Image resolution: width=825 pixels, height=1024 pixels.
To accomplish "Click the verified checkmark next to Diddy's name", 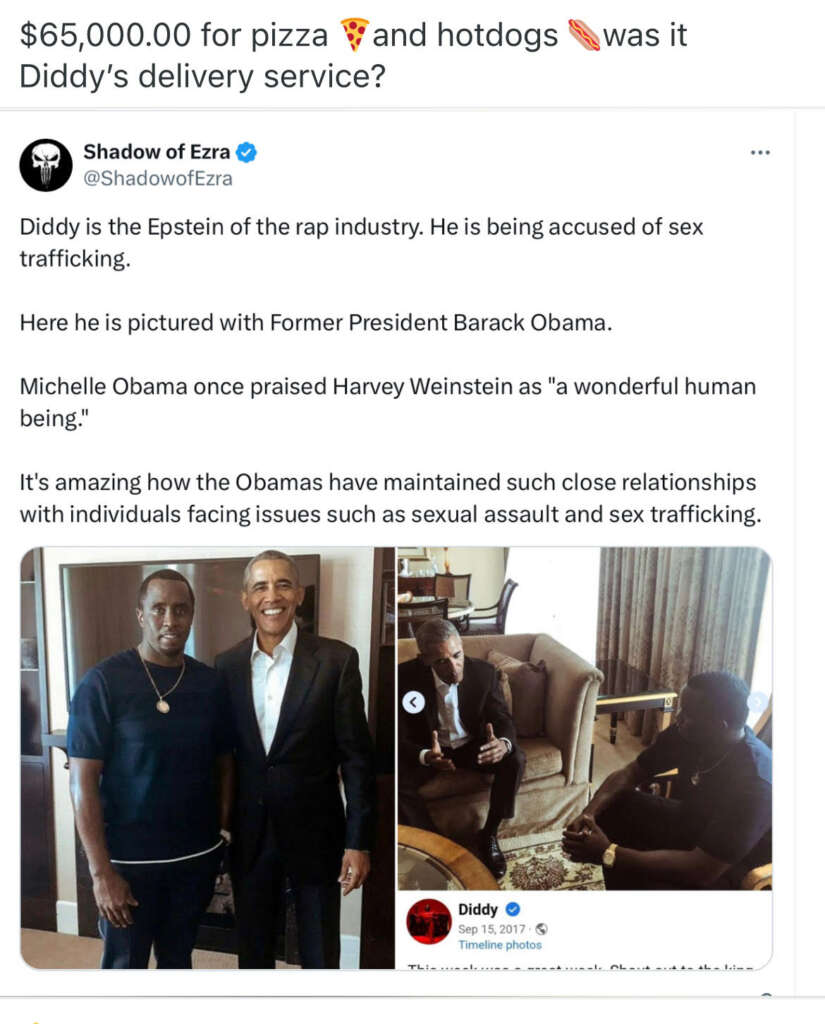I will (x=513, y=909).
